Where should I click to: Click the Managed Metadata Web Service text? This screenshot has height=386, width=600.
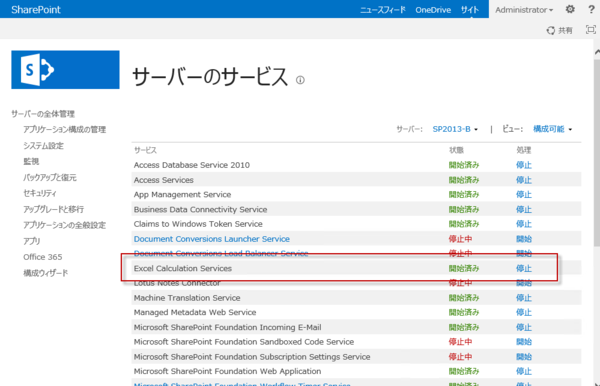tap(195, 313)
